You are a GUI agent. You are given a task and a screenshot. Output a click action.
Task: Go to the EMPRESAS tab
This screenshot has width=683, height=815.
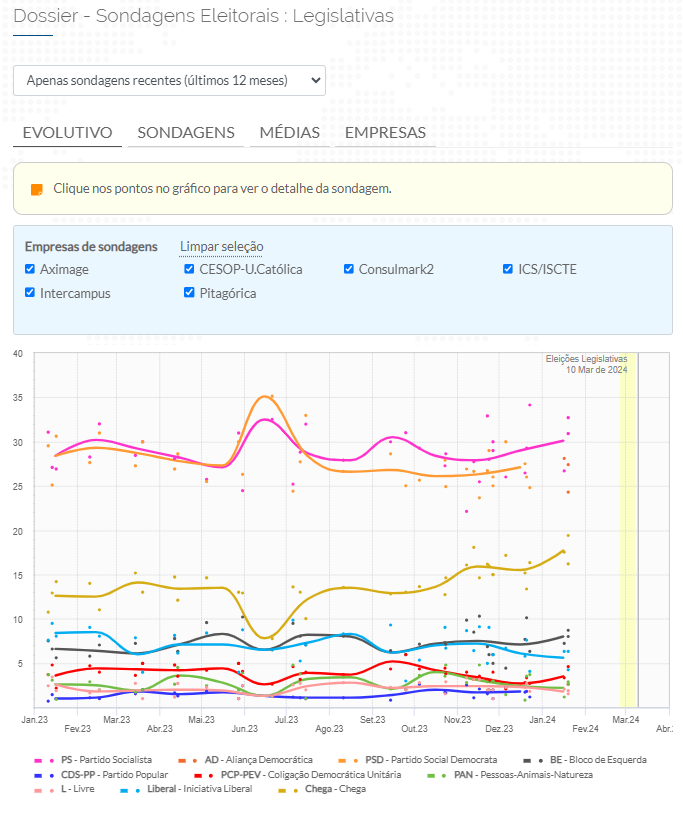pos(385,133)
